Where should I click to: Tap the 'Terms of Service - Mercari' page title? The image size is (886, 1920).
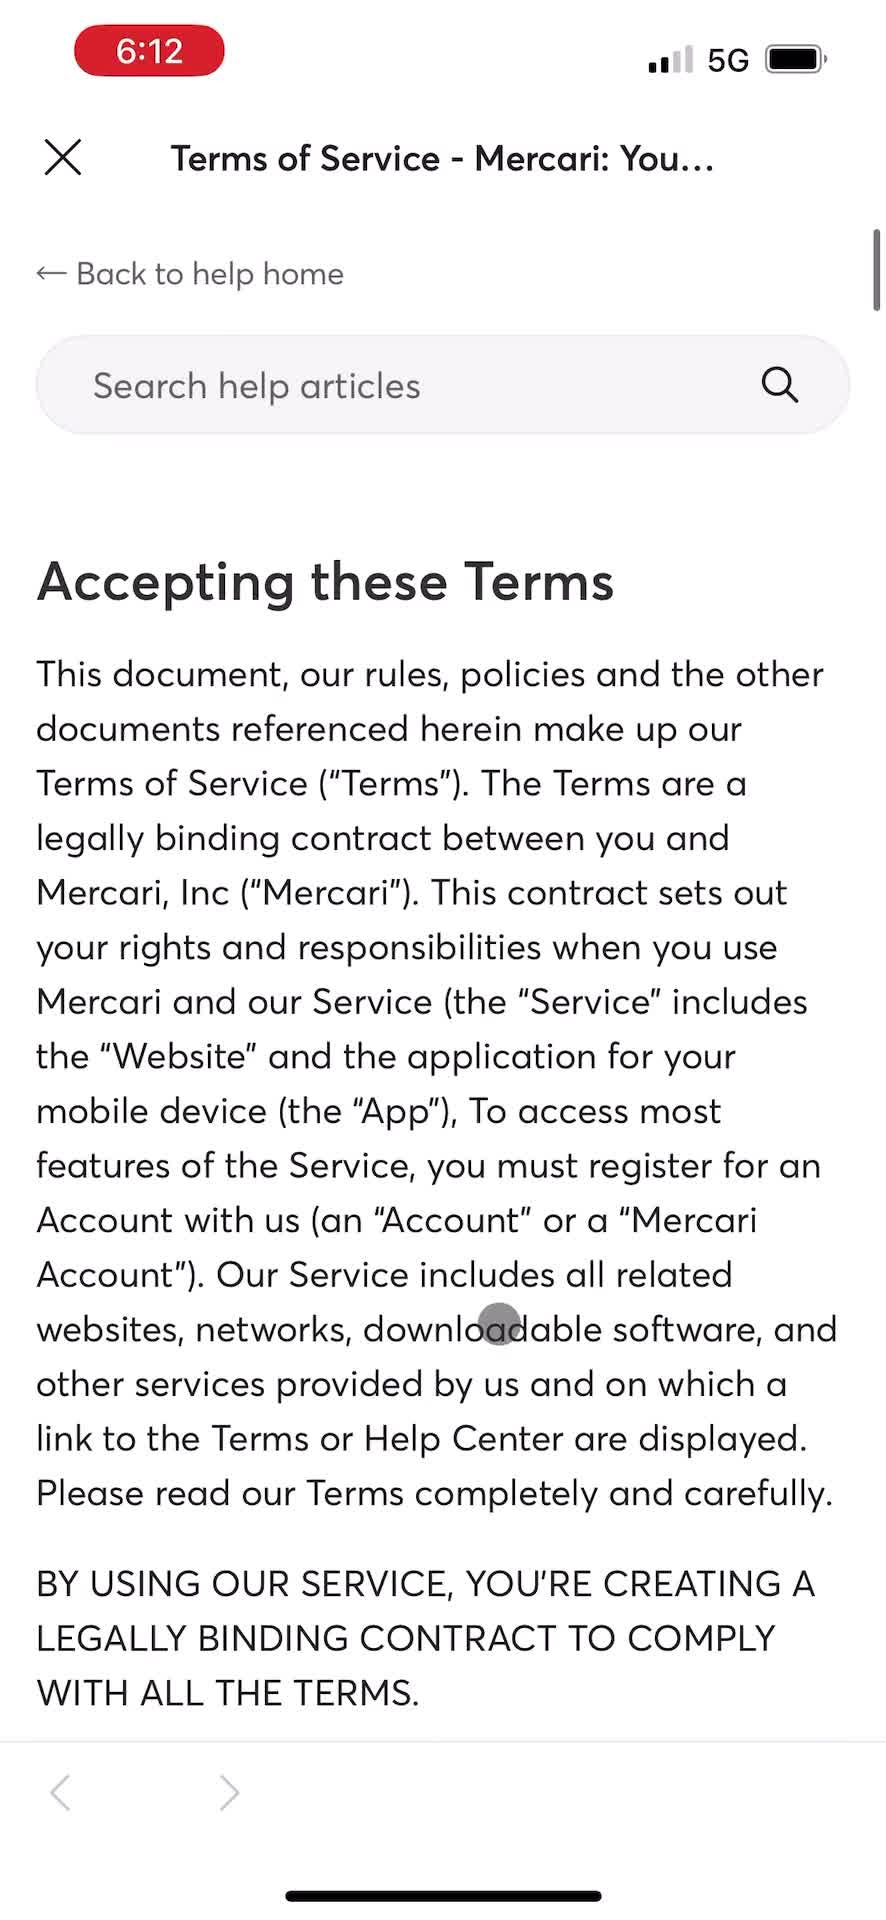pyautogui.click(x=442, y=159)
